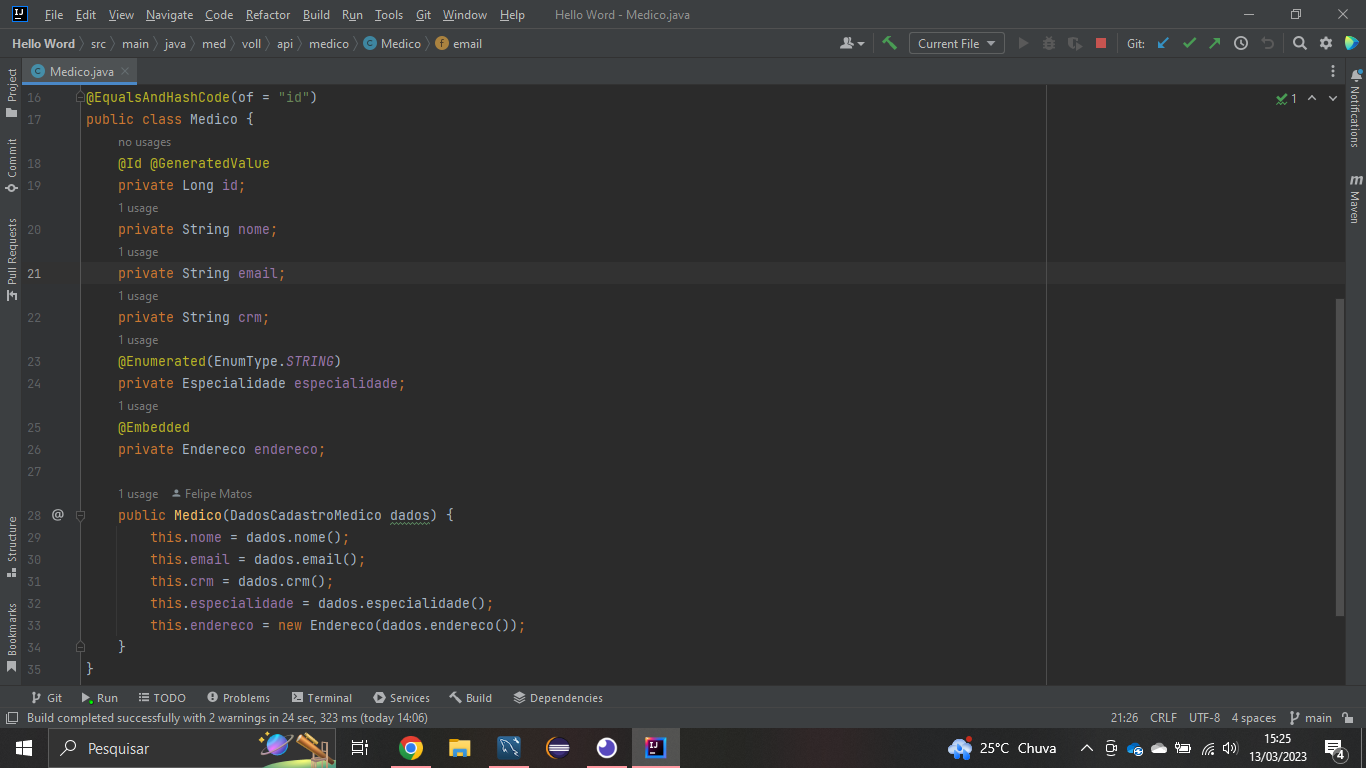
Task: Close the Medico.java tab
Action: (125, 71)
